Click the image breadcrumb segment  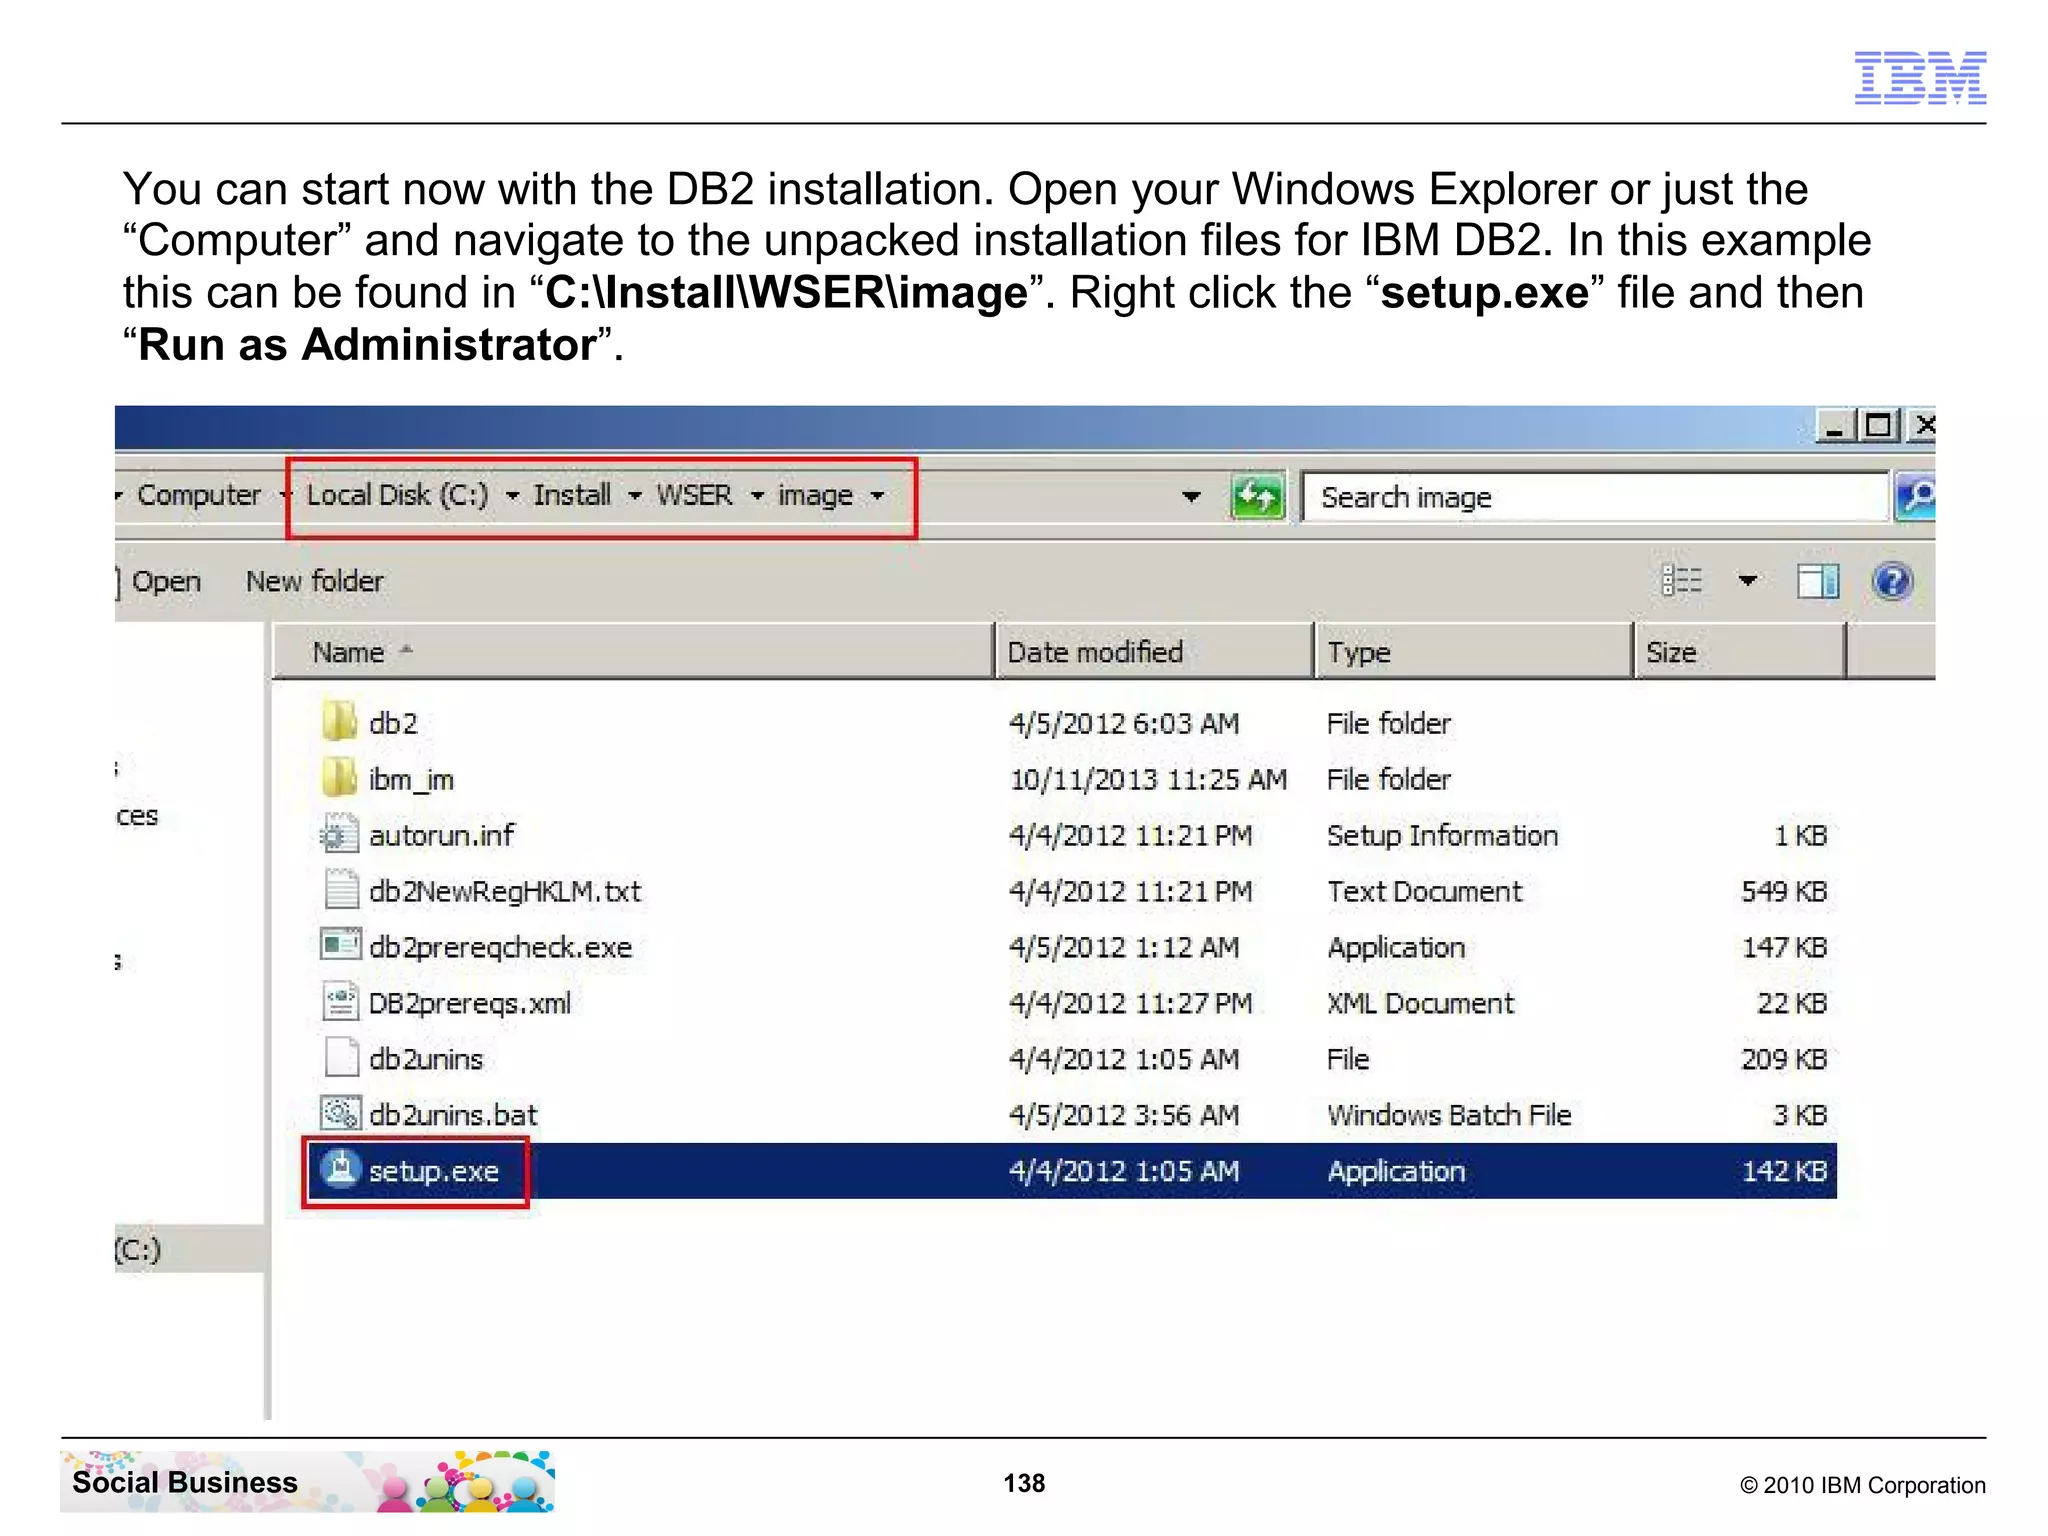(x=815, y=496)
